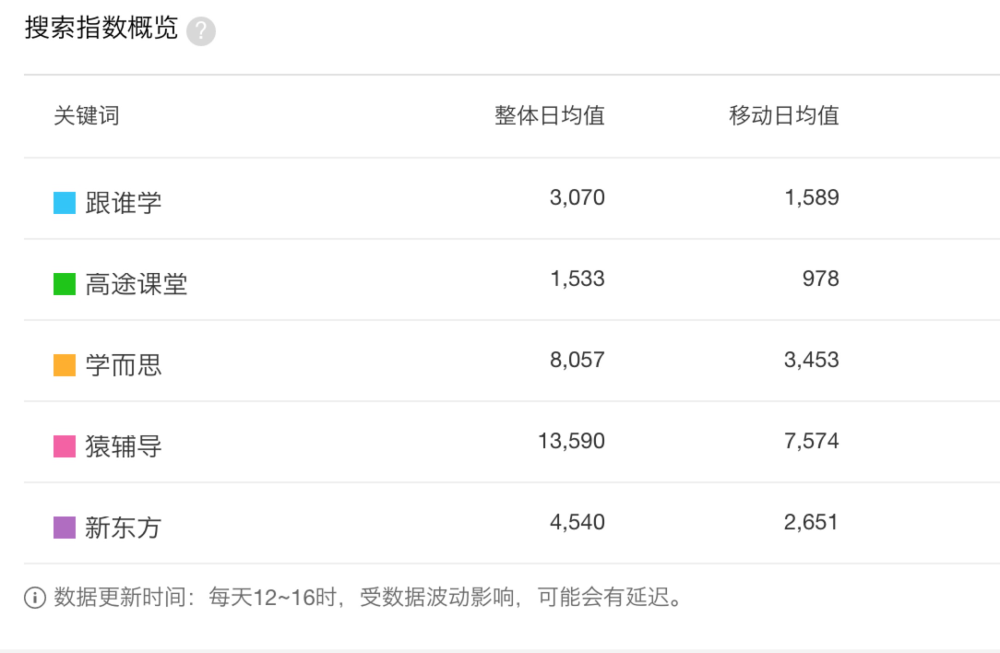Click the question mark help icon
Screen dimensions: 1000x653
201,31
